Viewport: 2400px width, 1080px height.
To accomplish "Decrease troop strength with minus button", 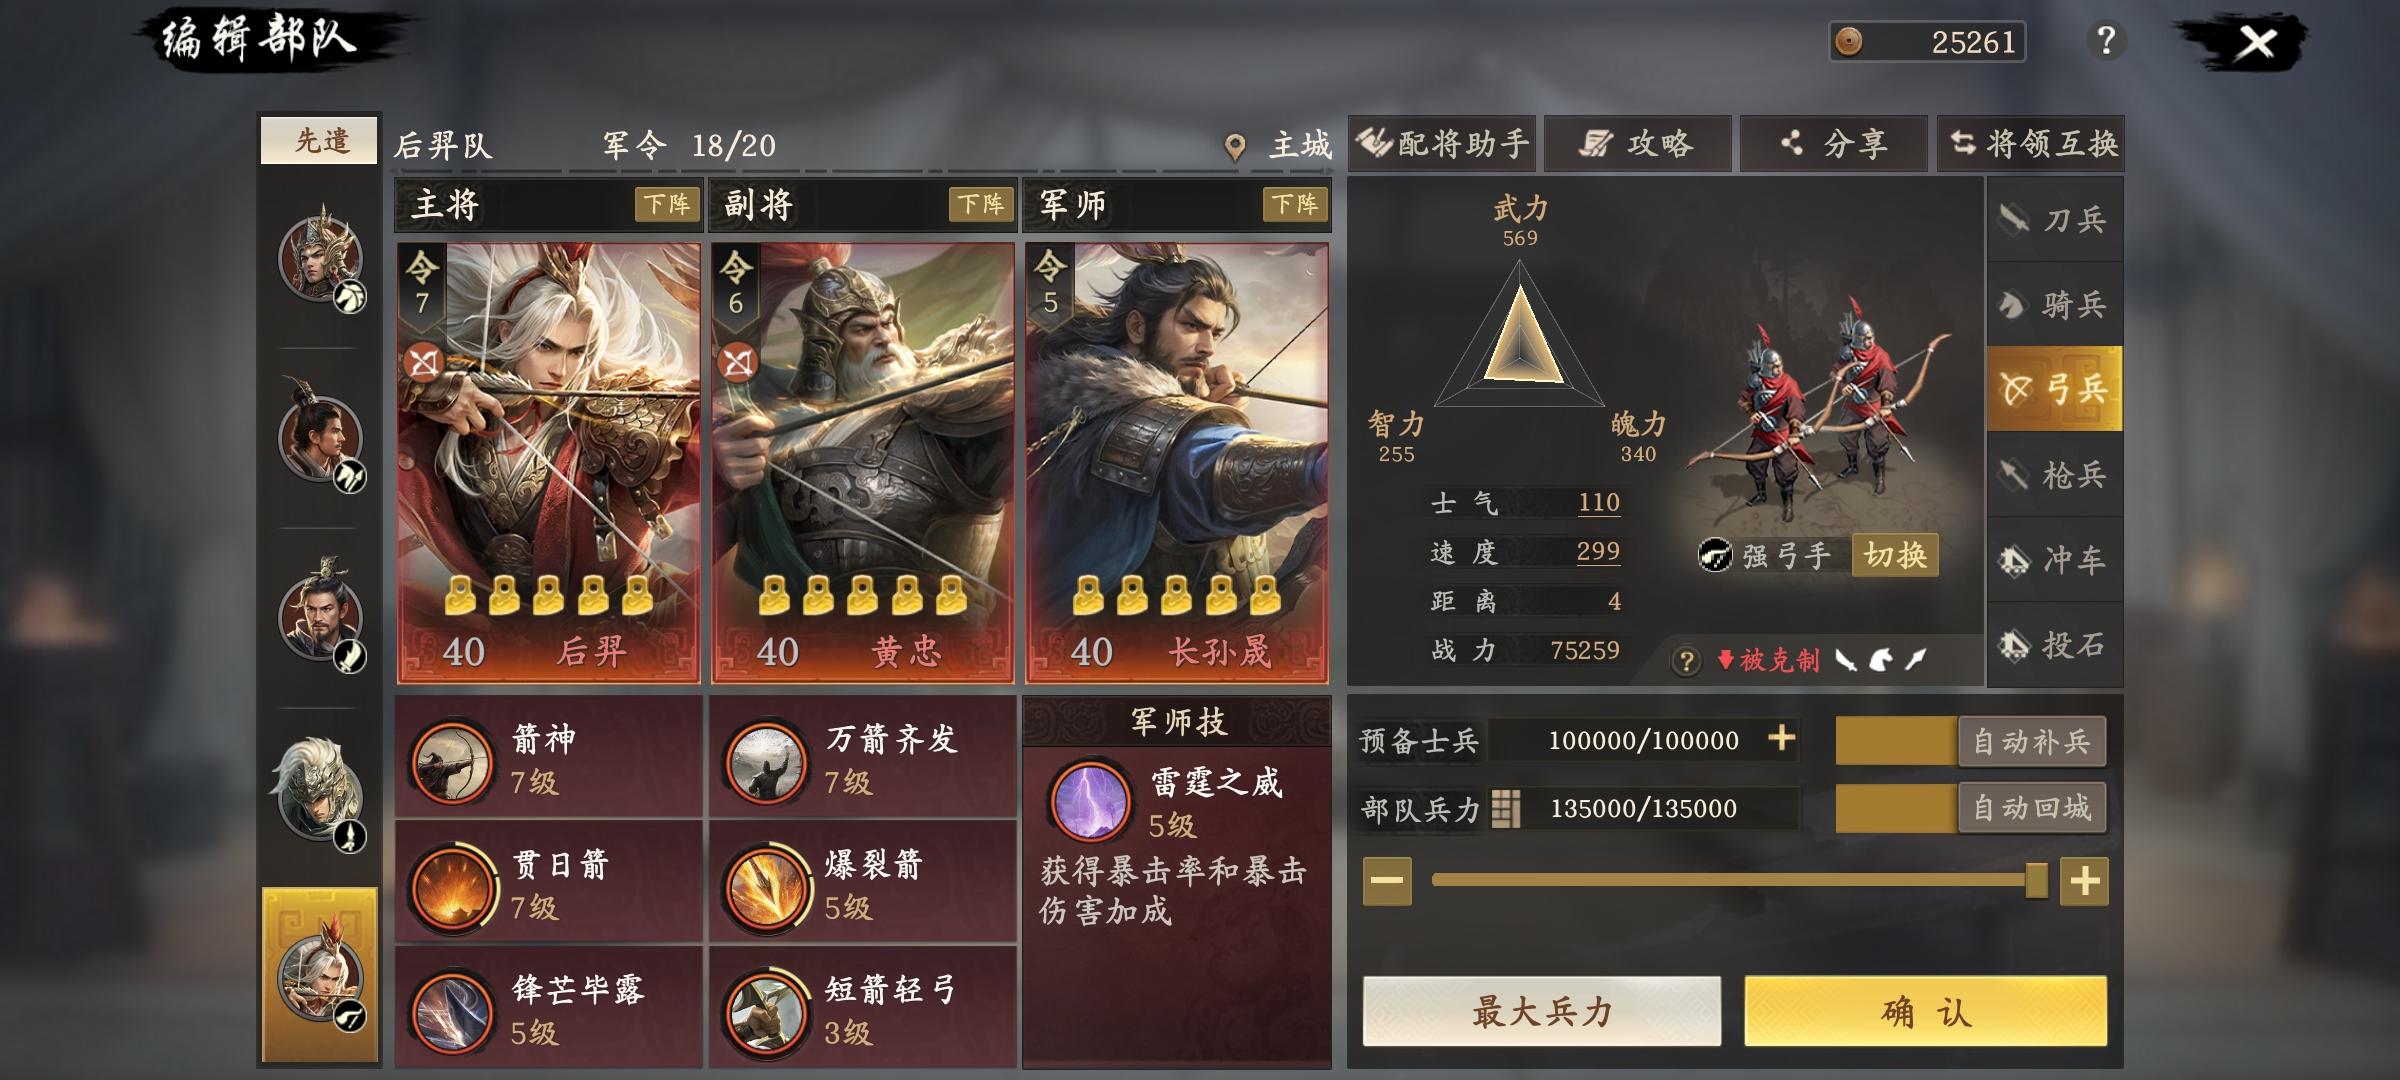I will [1387, 881].
